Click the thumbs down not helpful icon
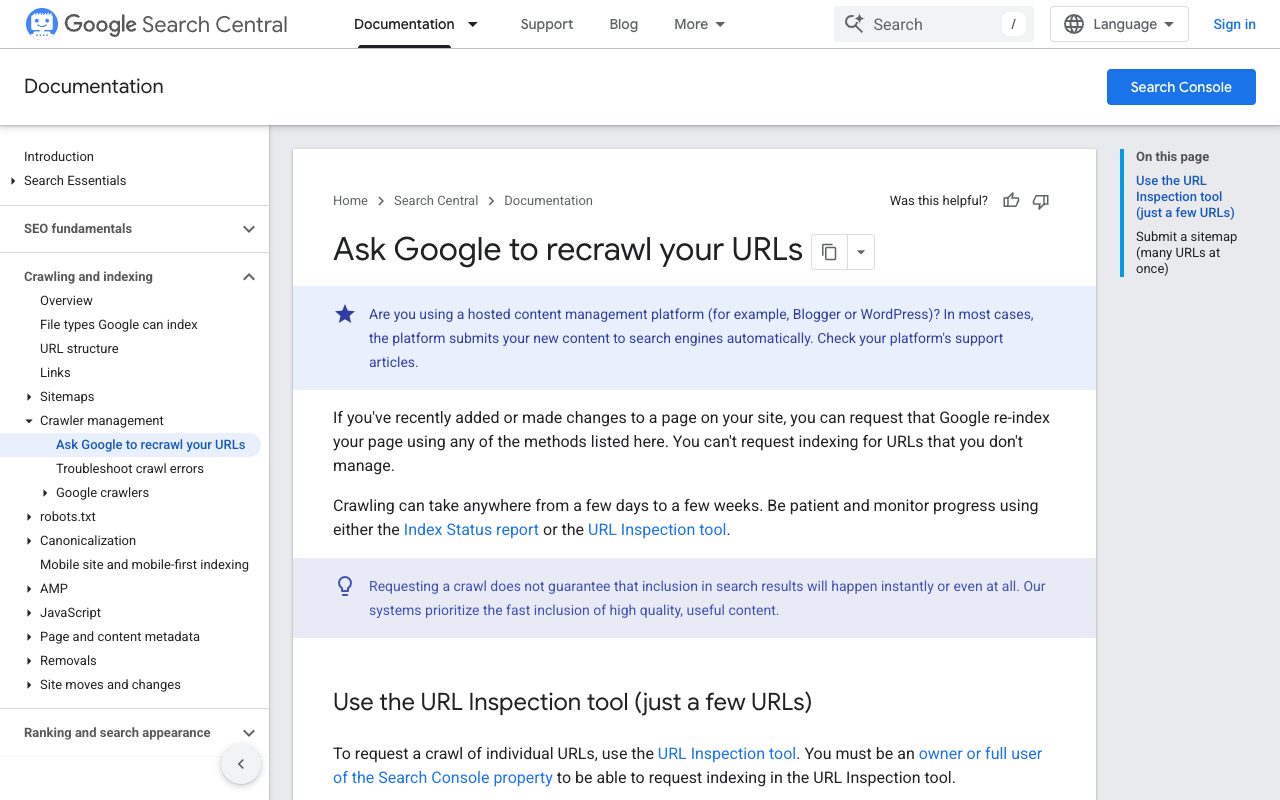The image size is (1280, 800). 1041,201
